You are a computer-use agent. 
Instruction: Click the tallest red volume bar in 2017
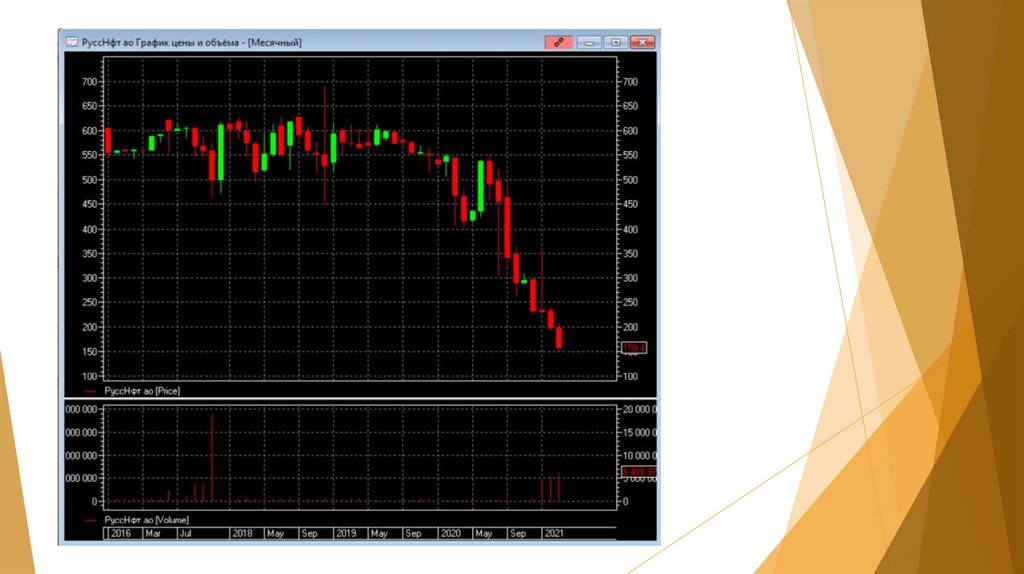(212, 457)
